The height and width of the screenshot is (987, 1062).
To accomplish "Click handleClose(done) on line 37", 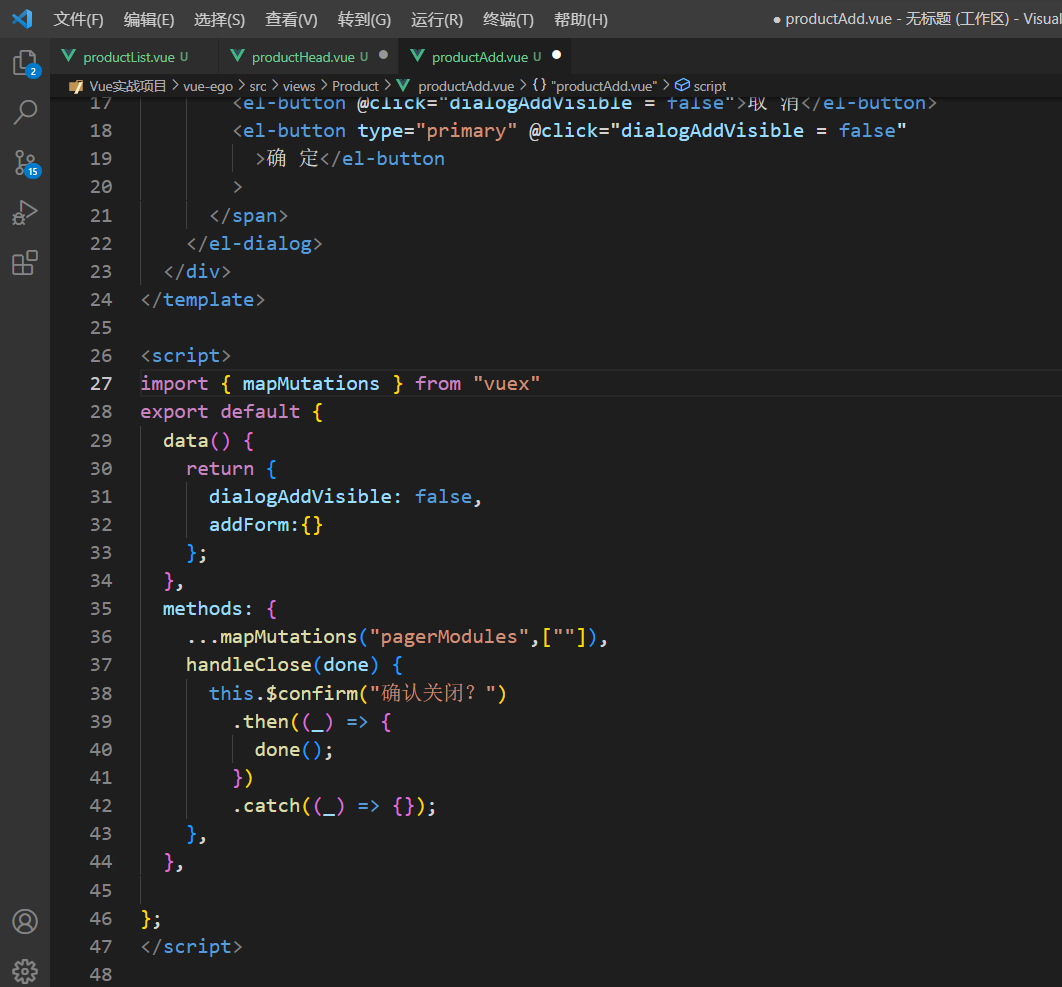I will 282,665.
